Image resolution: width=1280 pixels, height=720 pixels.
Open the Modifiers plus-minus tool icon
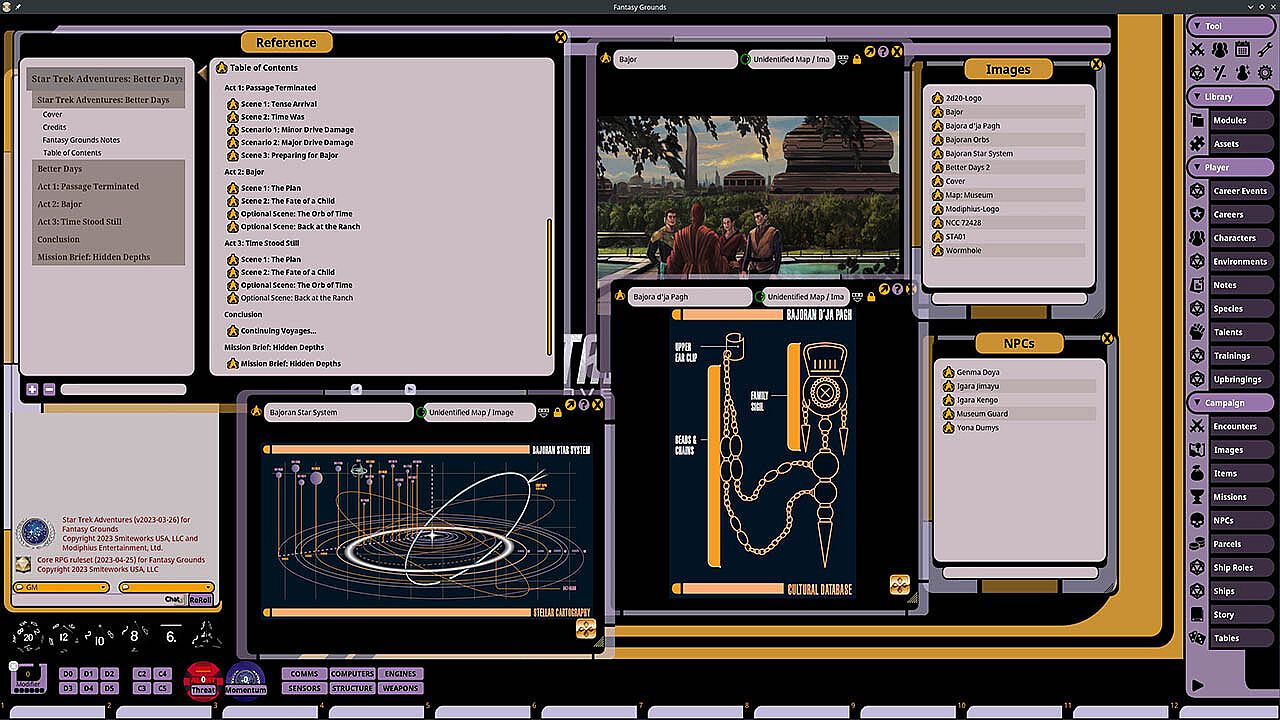coord(1220,72)
